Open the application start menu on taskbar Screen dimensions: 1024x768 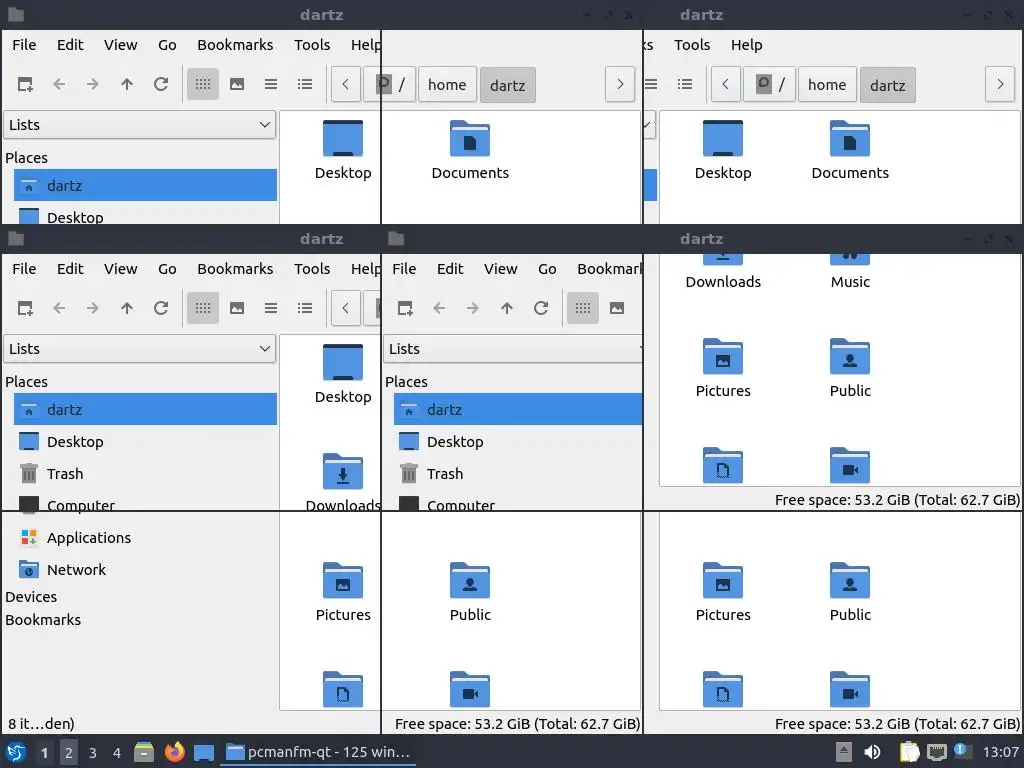pos(16,752)
